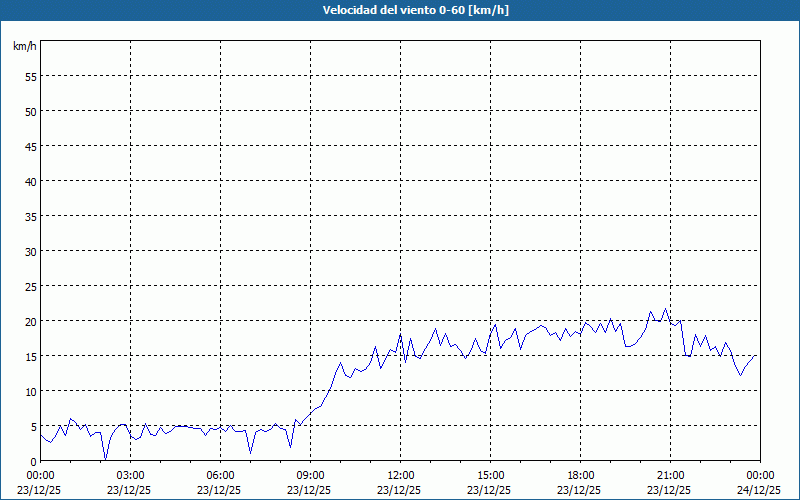The width and height of the screenshot is (800, 500).
Task: Click the wind line's zero dip near 02:00
Action: (105, 458)
